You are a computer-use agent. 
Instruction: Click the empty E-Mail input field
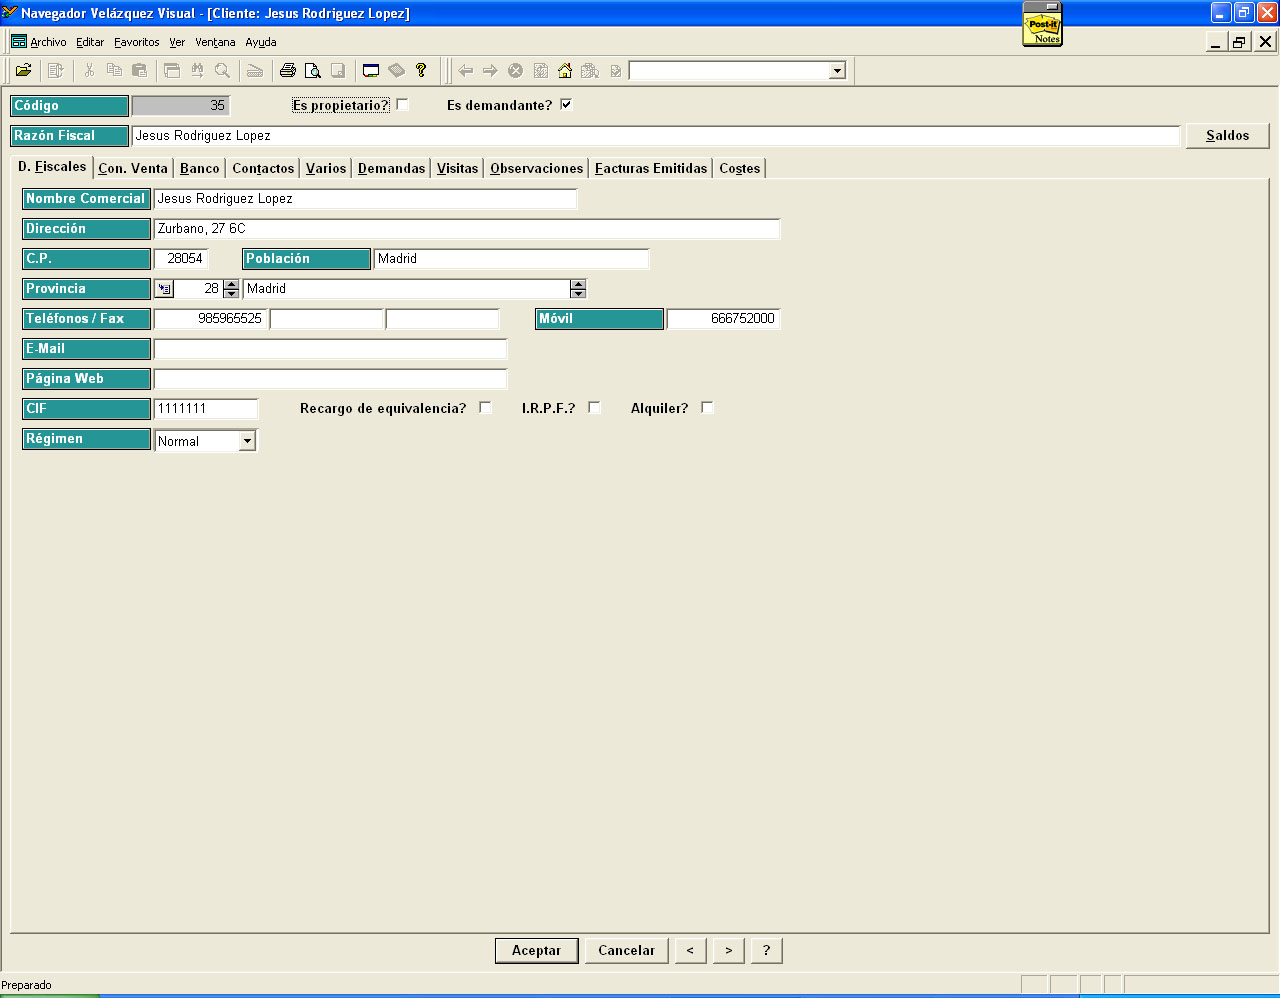point(330,349)
